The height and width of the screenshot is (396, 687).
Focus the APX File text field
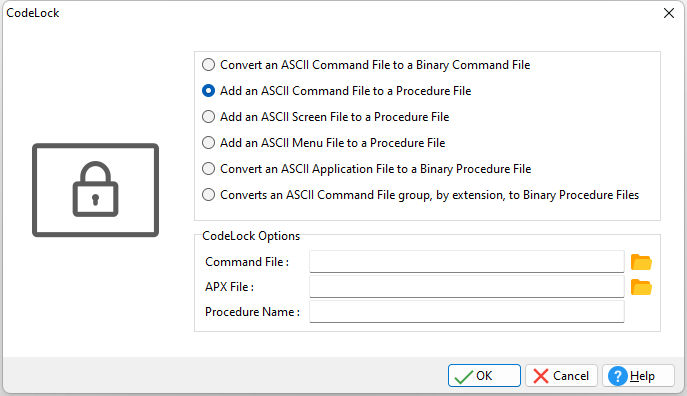[x=467, y=286]
